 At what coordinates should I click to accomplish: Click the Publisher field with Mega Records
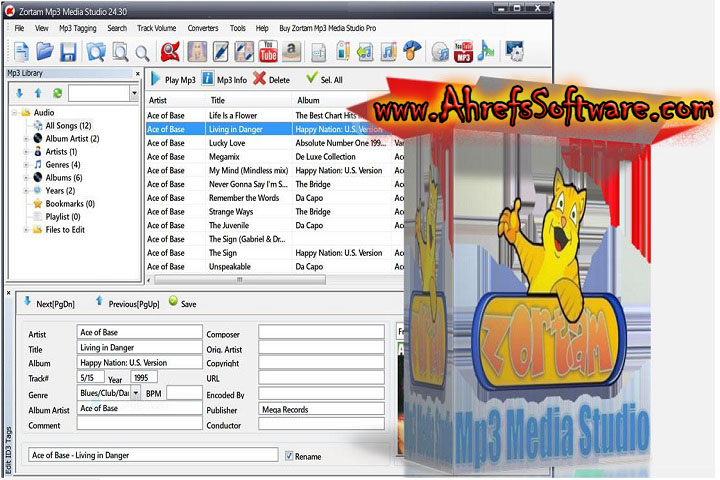[321, 409]
